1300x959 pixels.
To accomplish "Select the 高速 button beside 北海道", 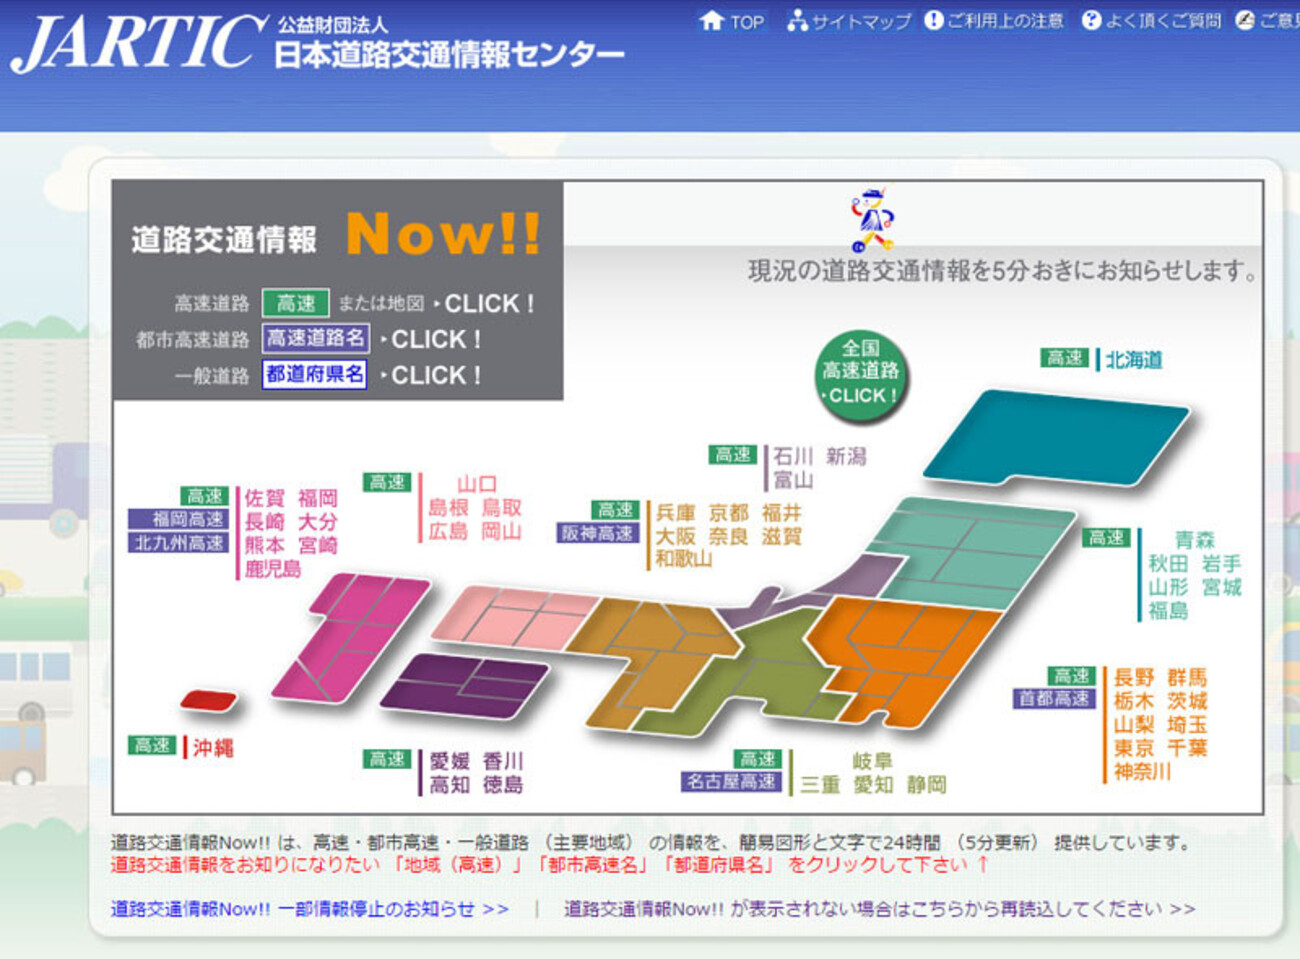I will [1064, 358].
